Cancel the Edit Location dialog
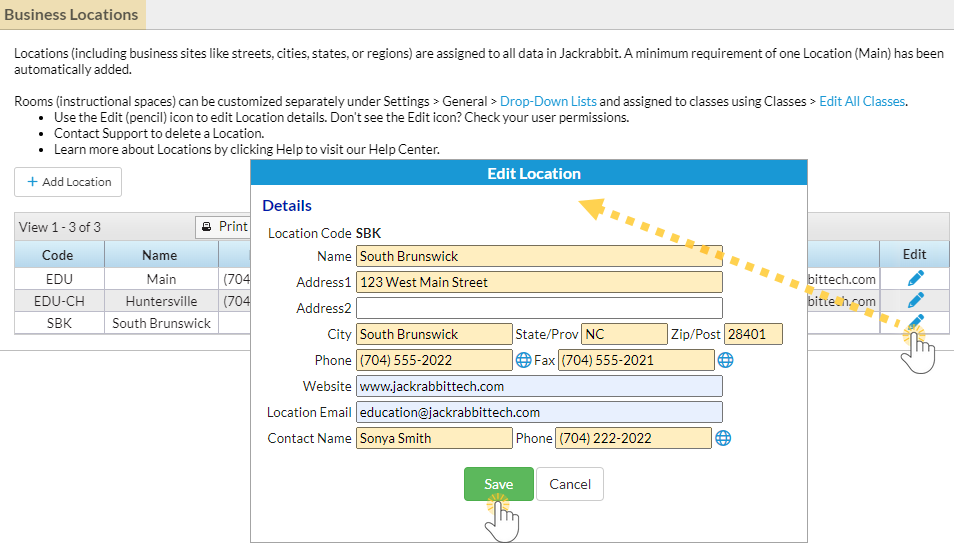 [x=569, y=484]
